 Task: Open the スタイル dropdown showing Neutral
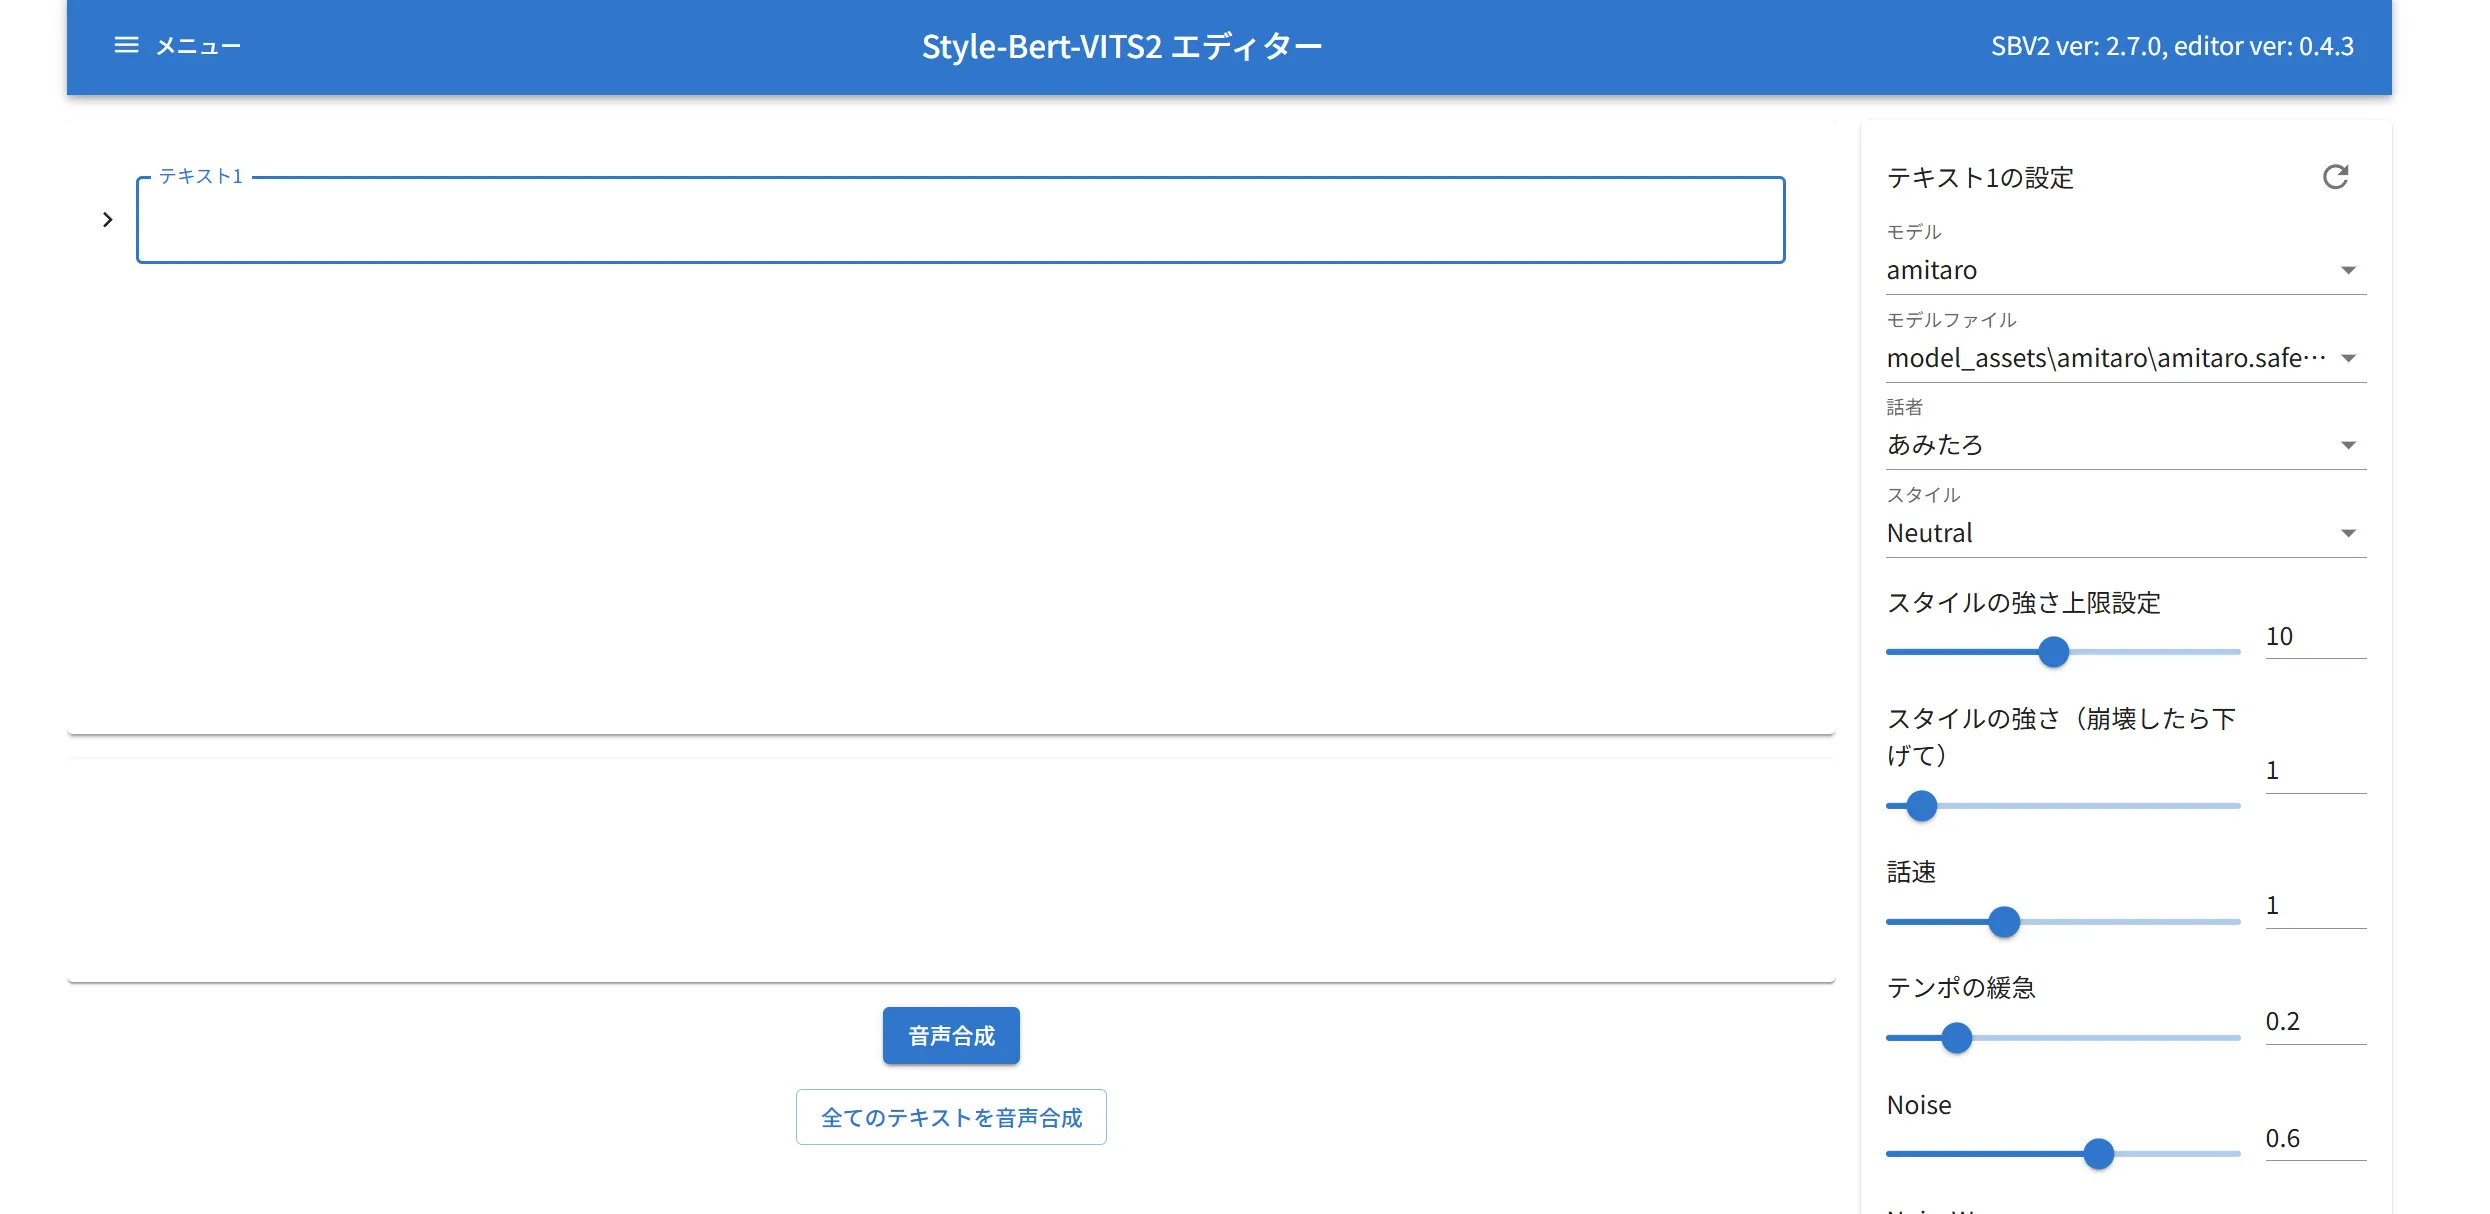pos(2124,533)
